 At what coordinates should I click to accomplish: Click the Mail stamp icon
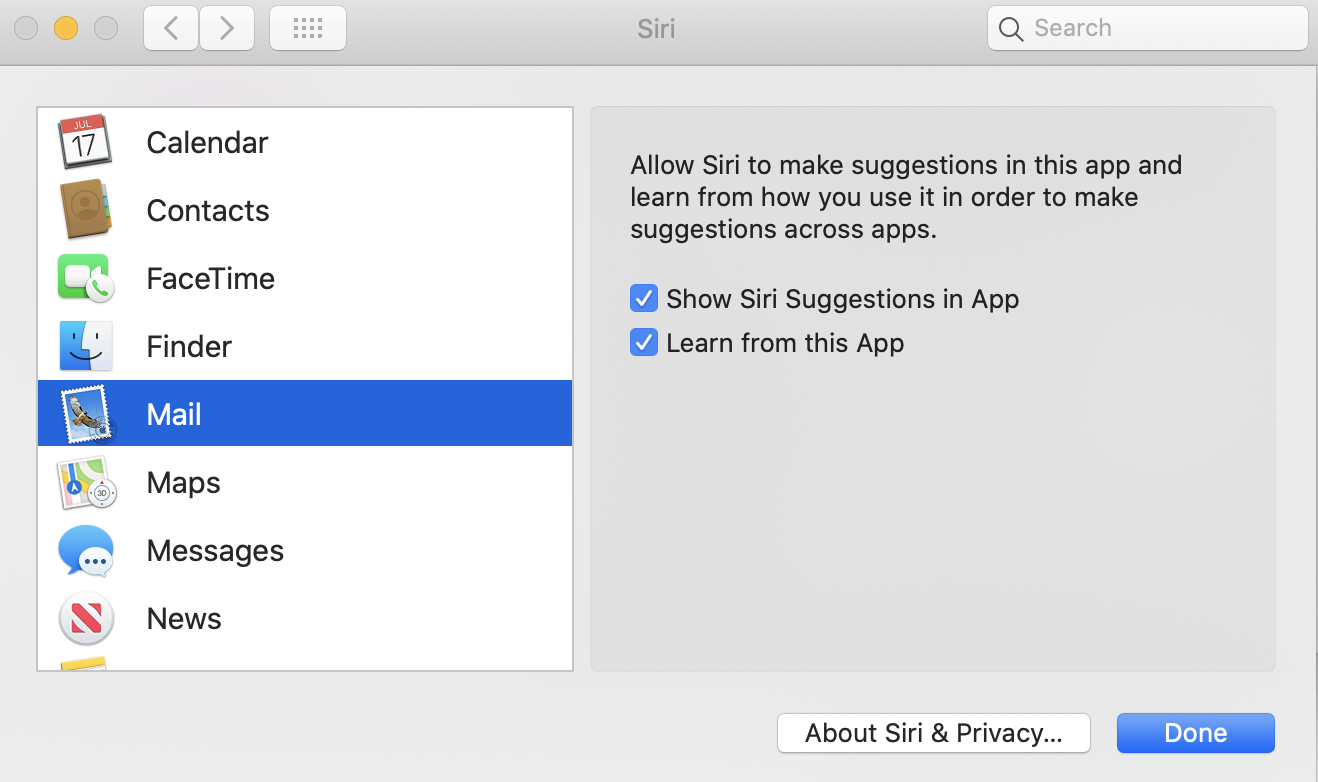coord(85,414)
